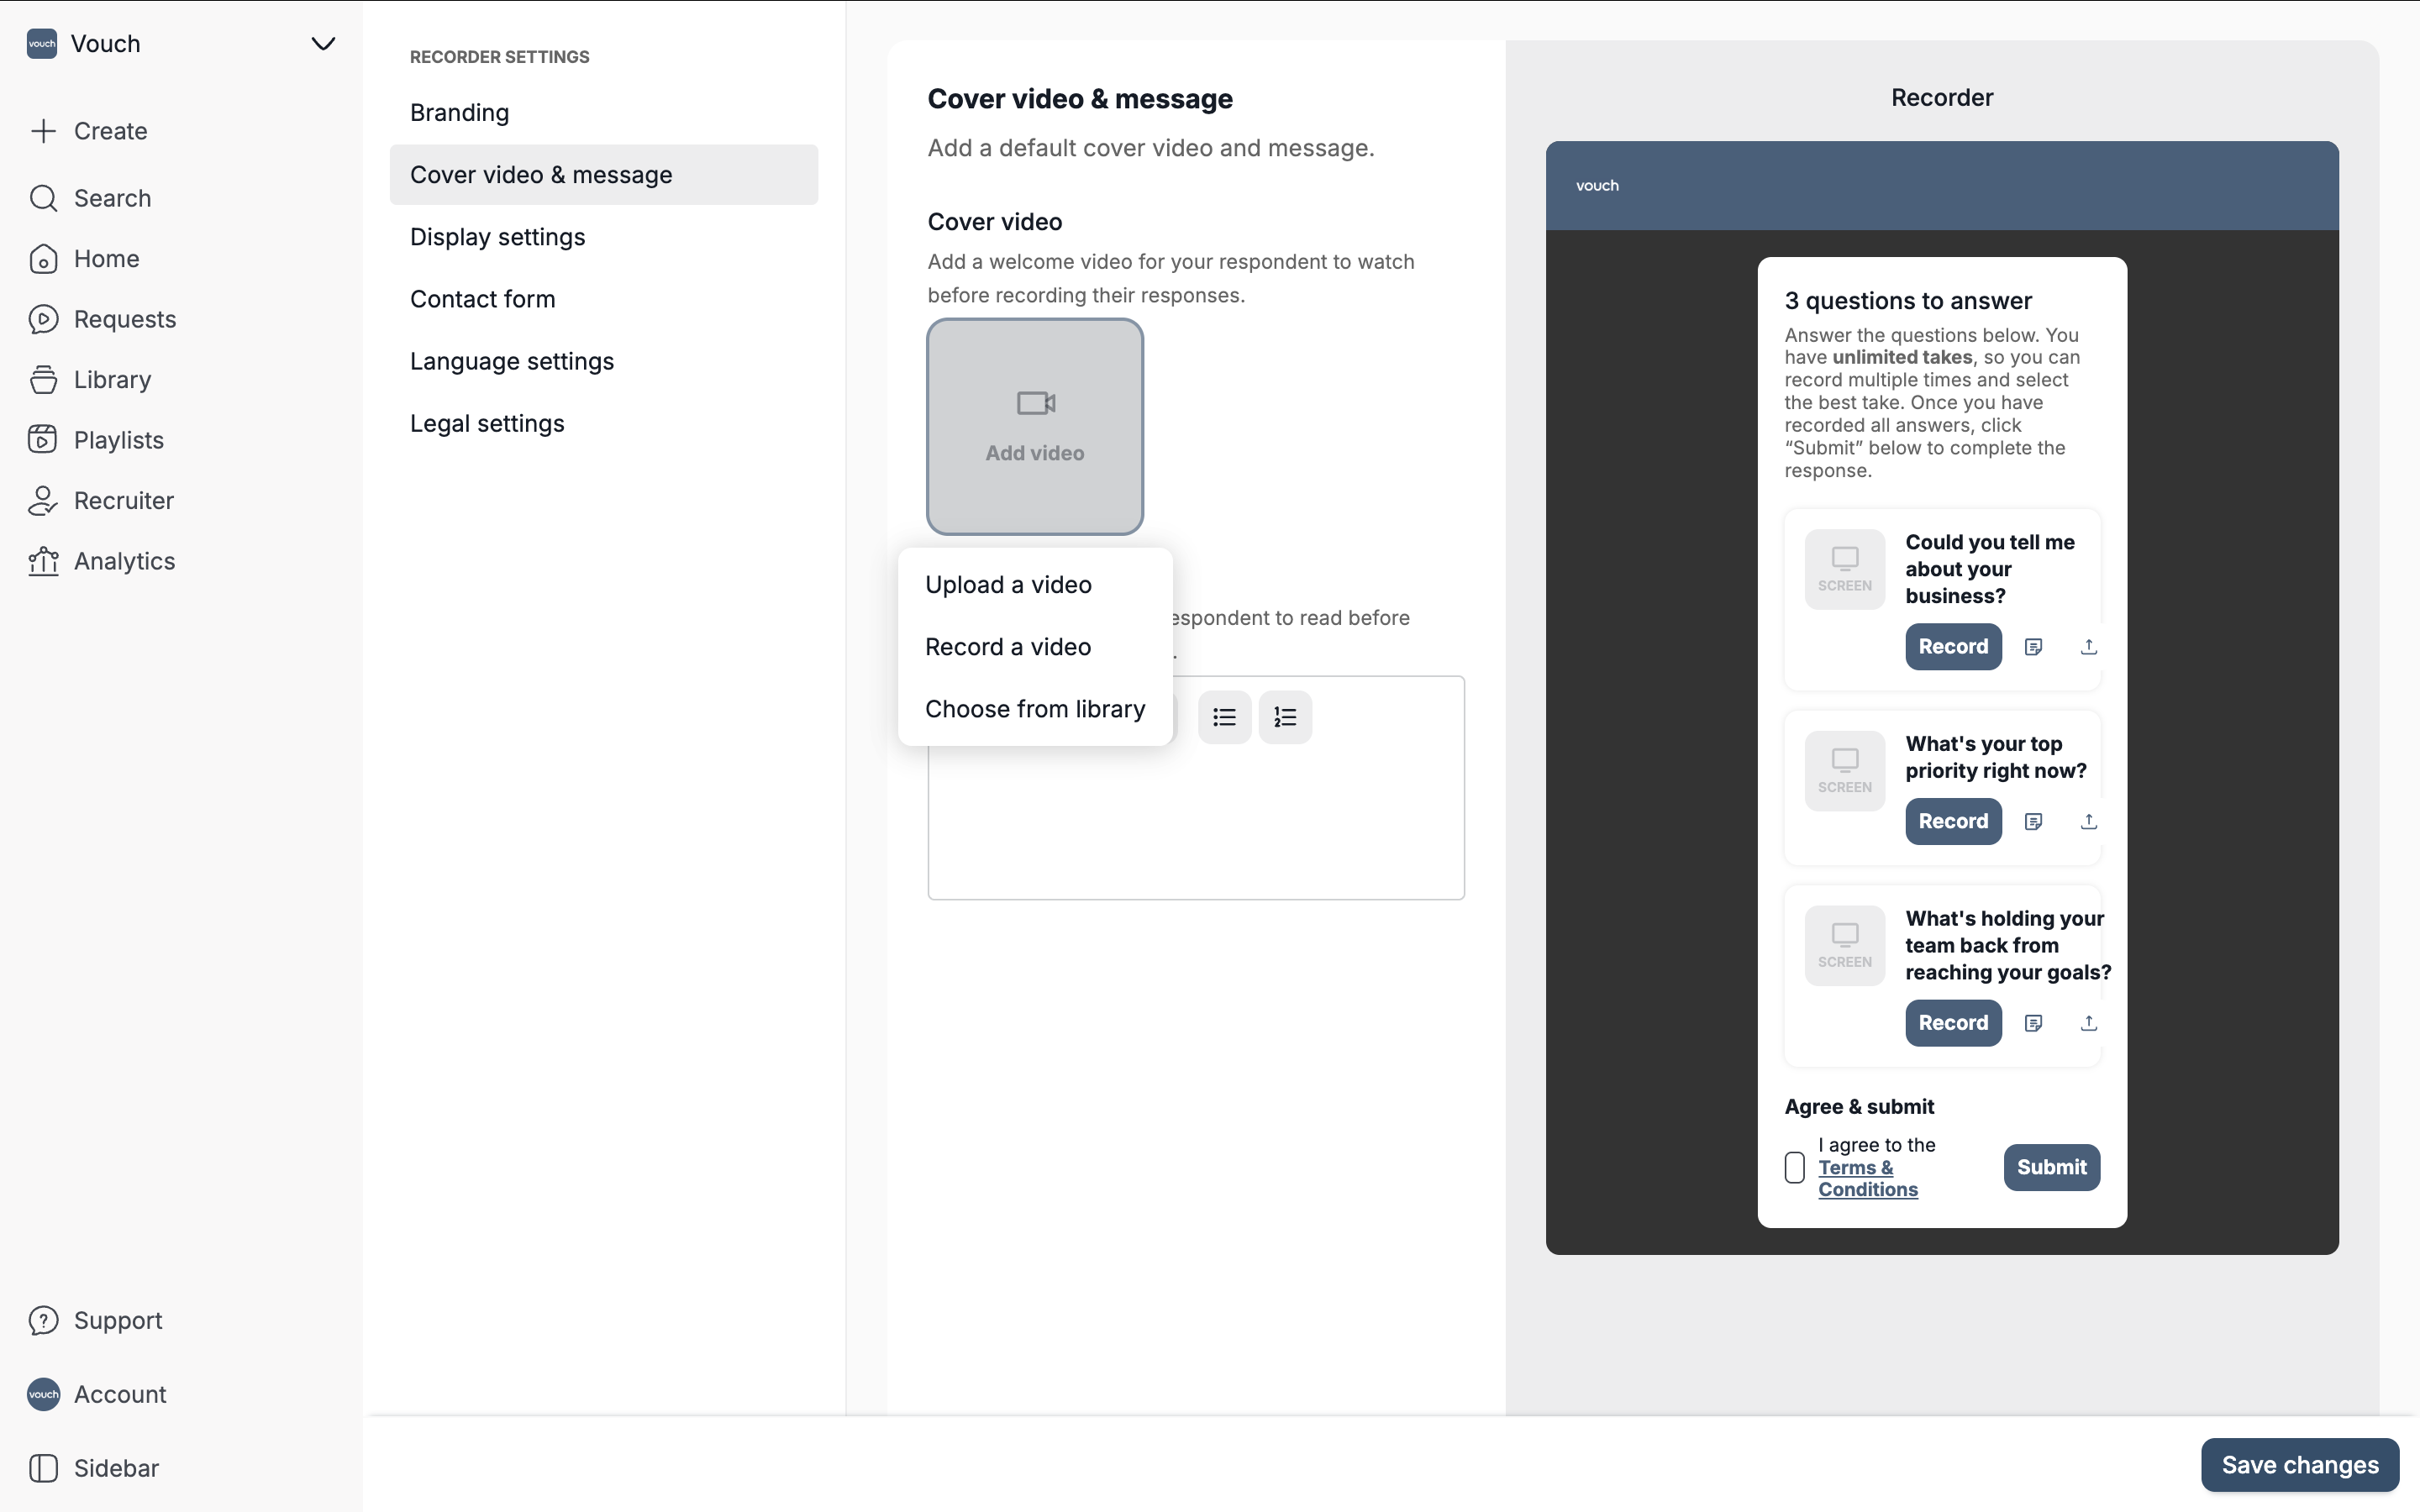Screen dimensions: 2420x1512
Task: Go to Home via its icon
Action: 43,259
